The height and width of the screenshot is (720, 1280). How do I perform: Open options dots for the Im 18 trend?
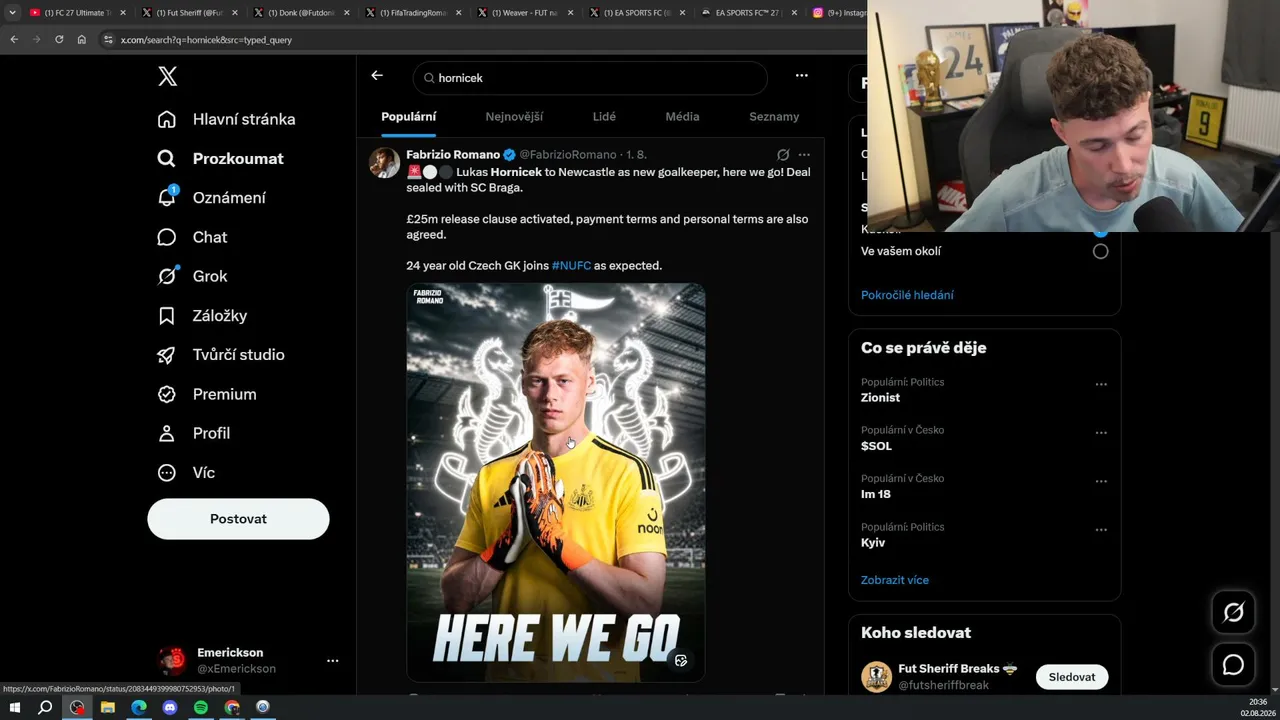(1101, 481)
